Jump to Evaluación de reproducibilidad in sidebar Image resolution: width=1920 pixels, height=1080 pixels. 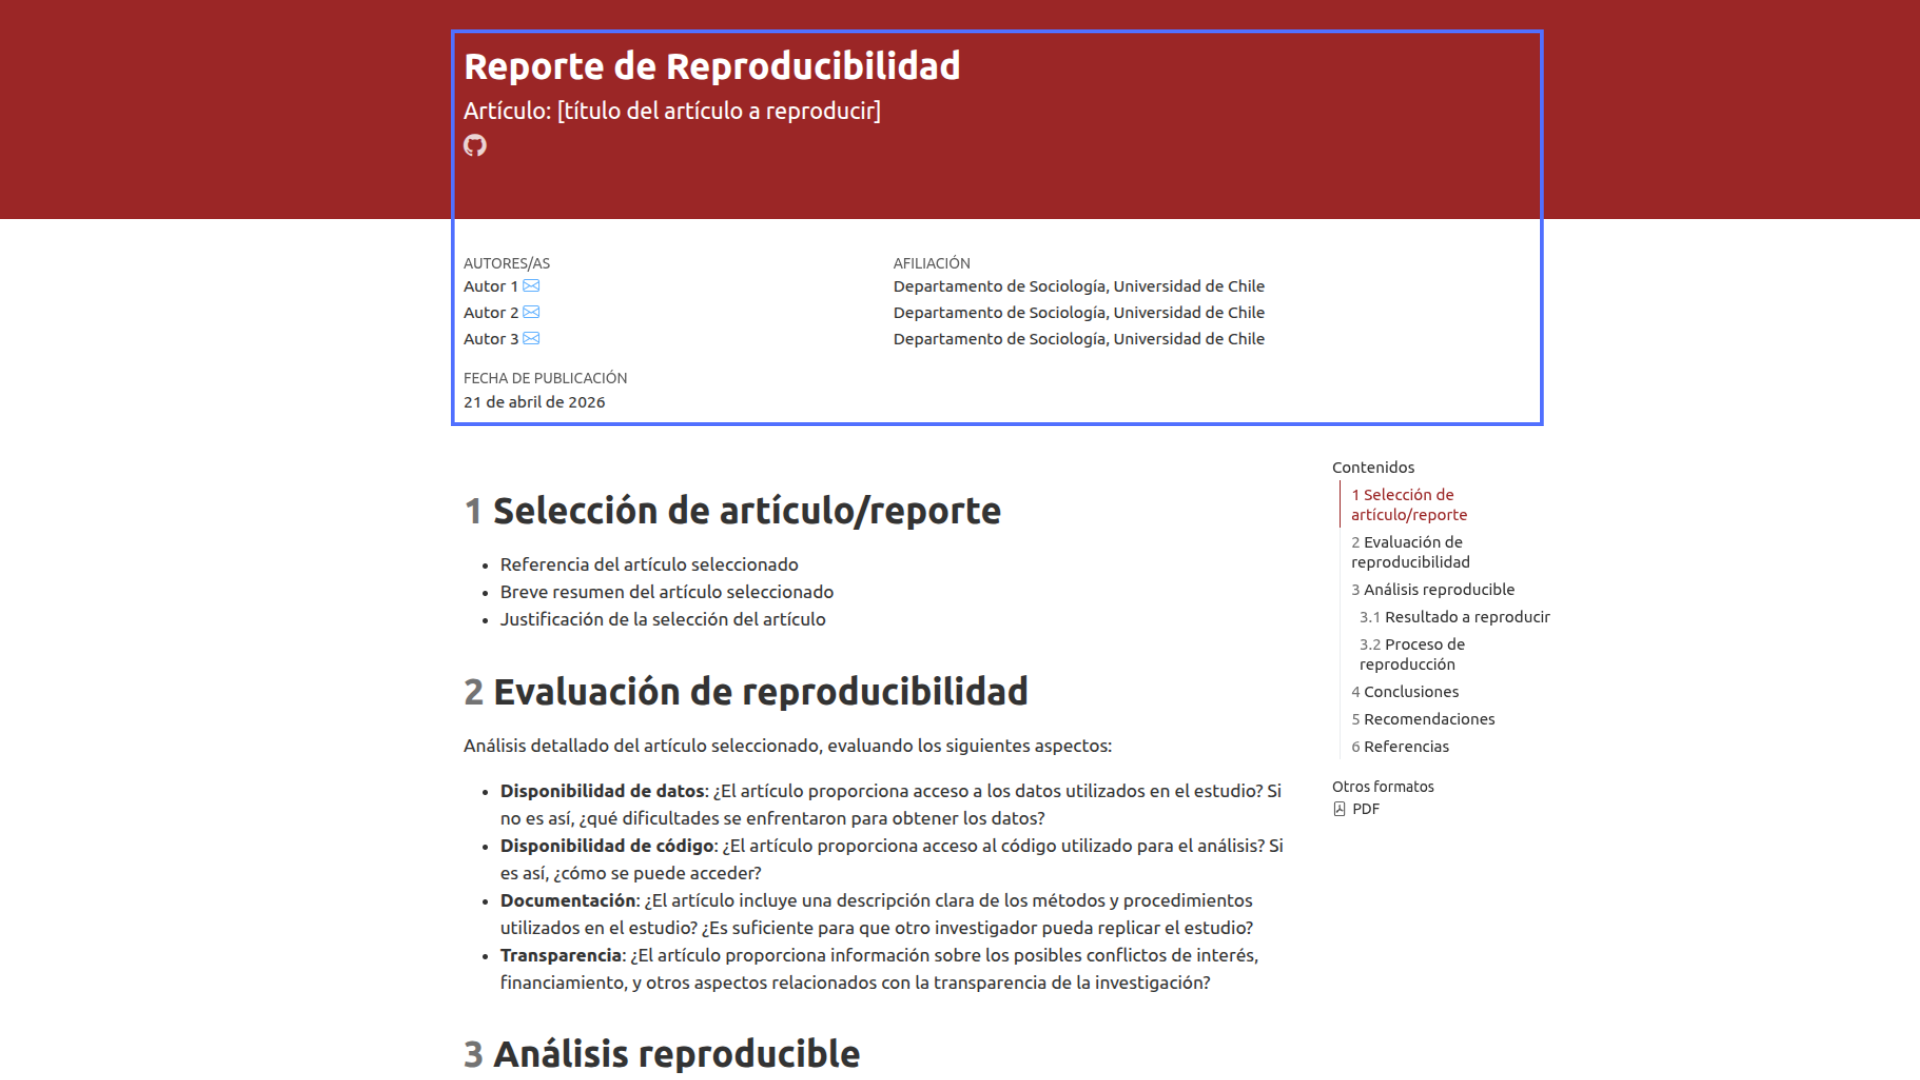click(x=1410, y=552)
